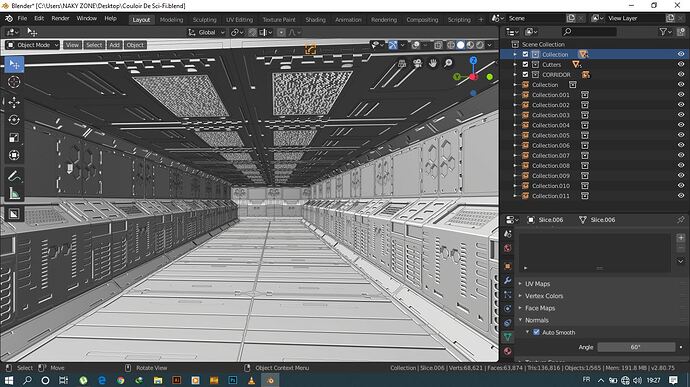Image resolution: width=690 pixels, height=387 pixels.
Task: Toggle perspective/orthographic grid icon in viewport
Action: [x=402, y=63]
